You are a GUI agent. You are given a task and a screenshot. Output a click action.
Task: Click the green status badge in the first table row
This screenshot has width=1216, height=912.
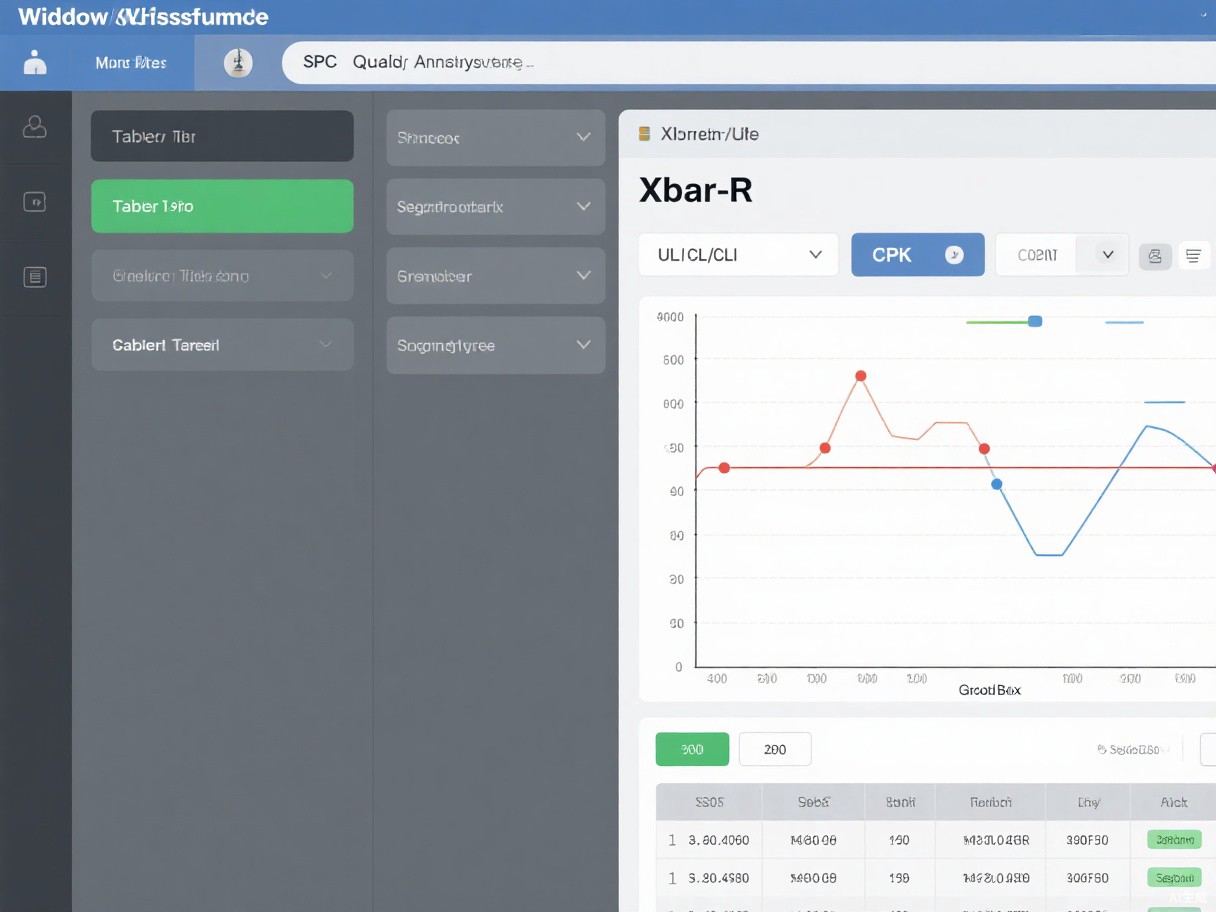(1175, 840)
